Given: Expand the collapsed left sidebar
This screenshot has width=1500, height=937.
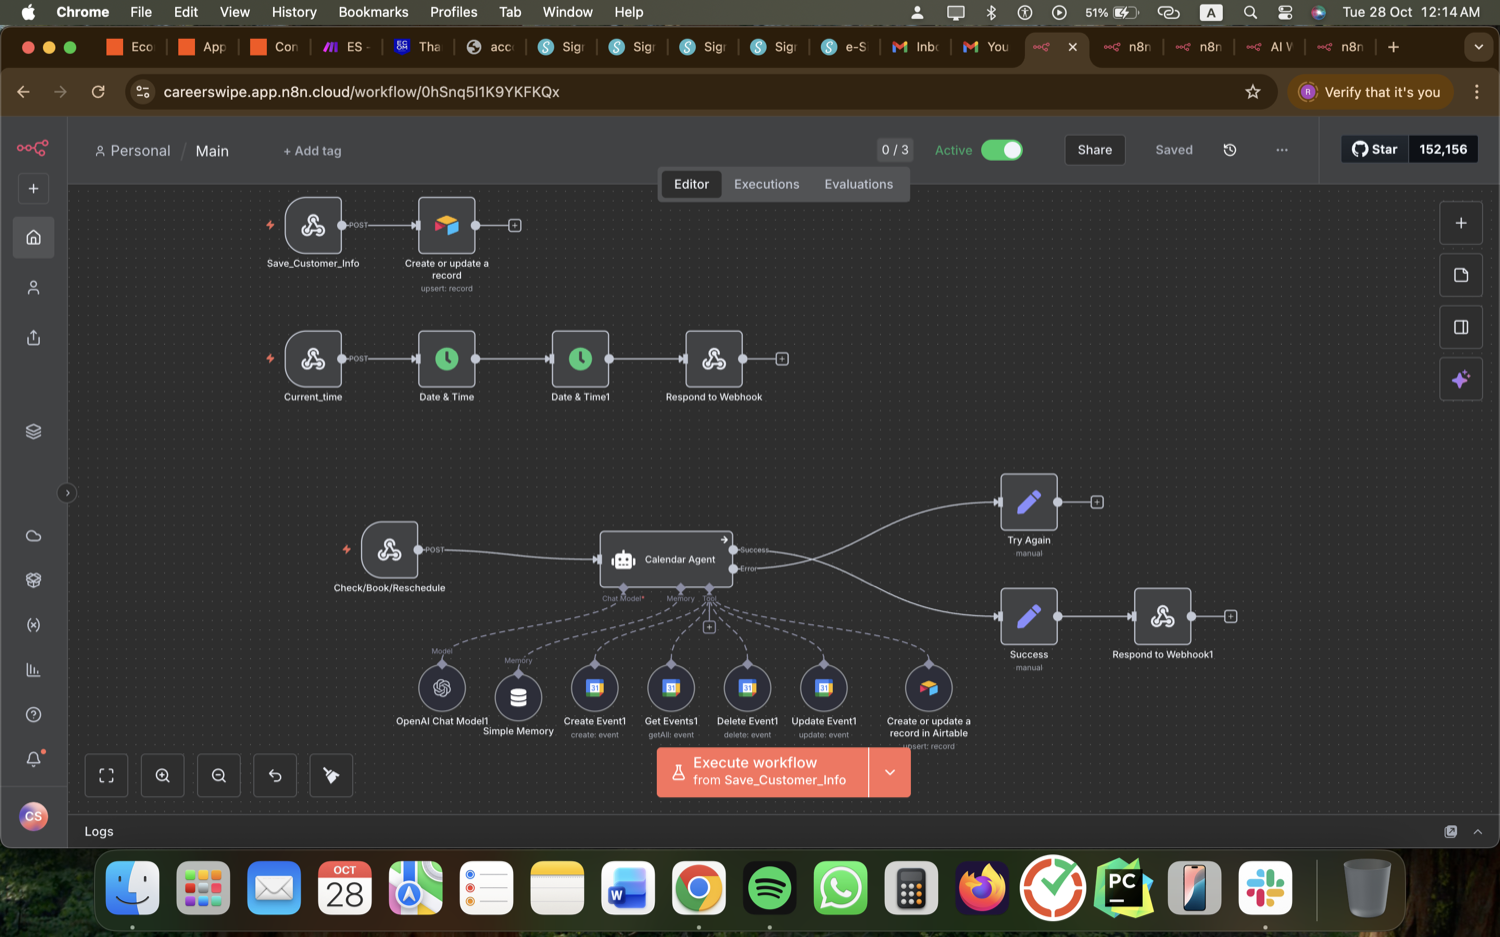Looking at the screenshot, I should tap(67, 493).
